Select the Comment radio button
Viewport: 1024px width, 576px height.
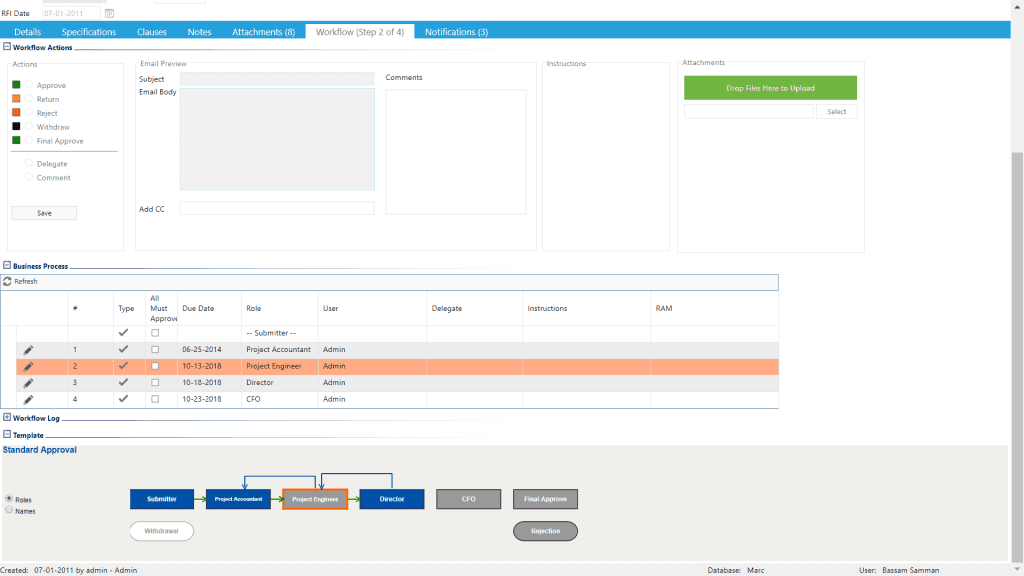point(29,177)
